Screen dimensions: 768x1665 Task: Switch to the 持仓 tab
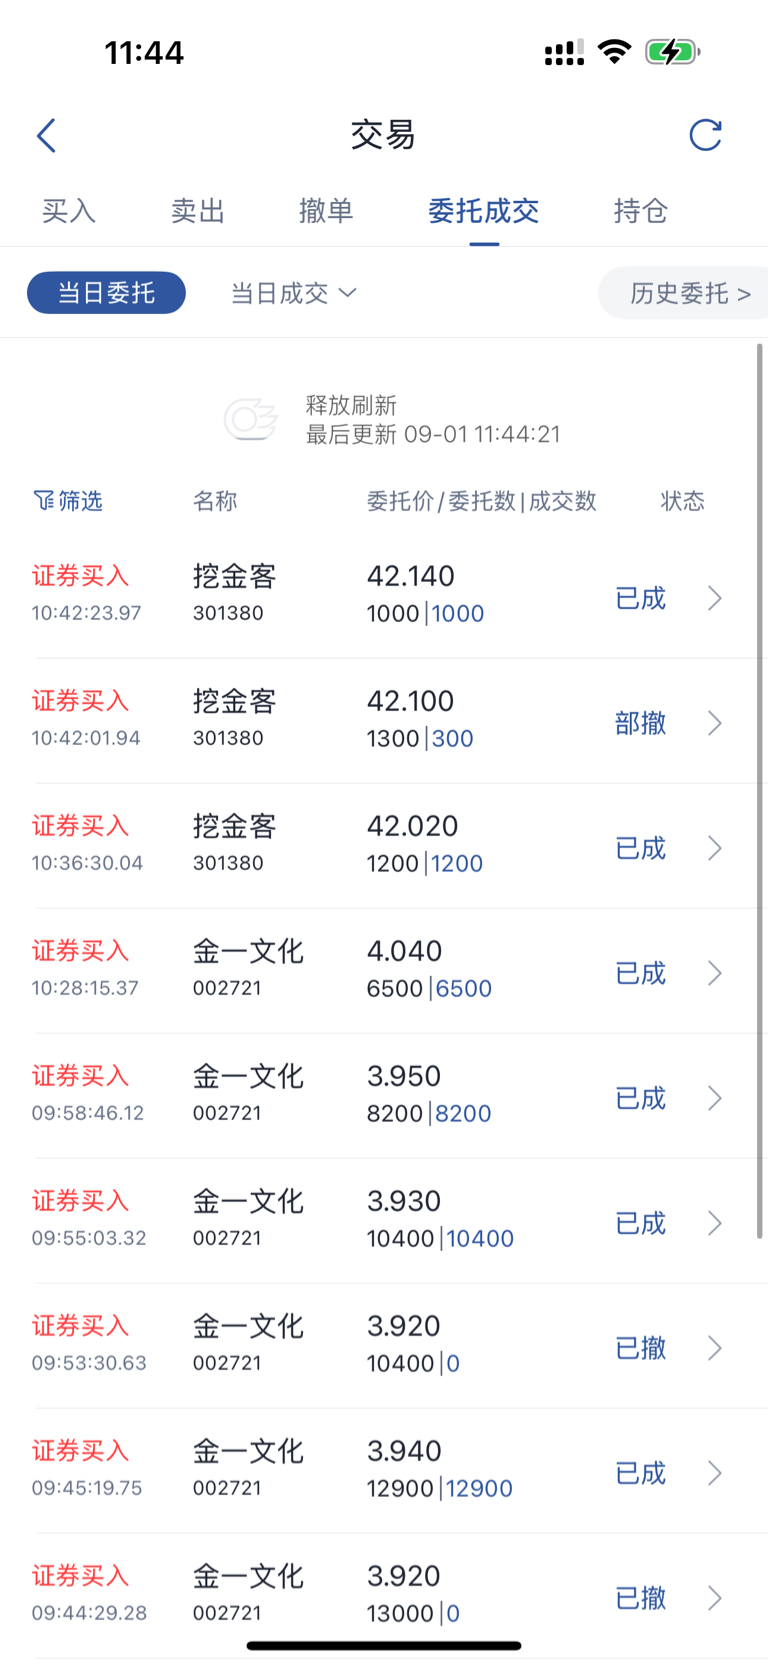641,211
